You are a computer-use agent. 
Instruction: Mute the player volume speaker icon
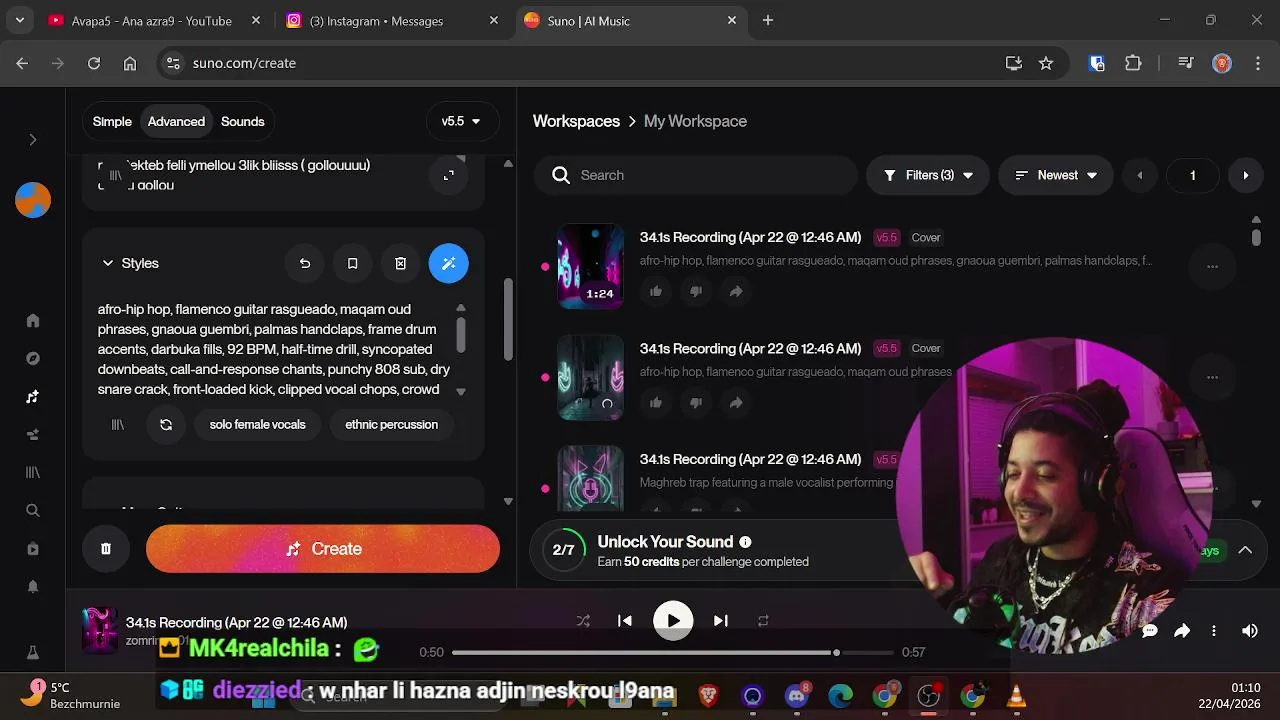click(1250, 631)
